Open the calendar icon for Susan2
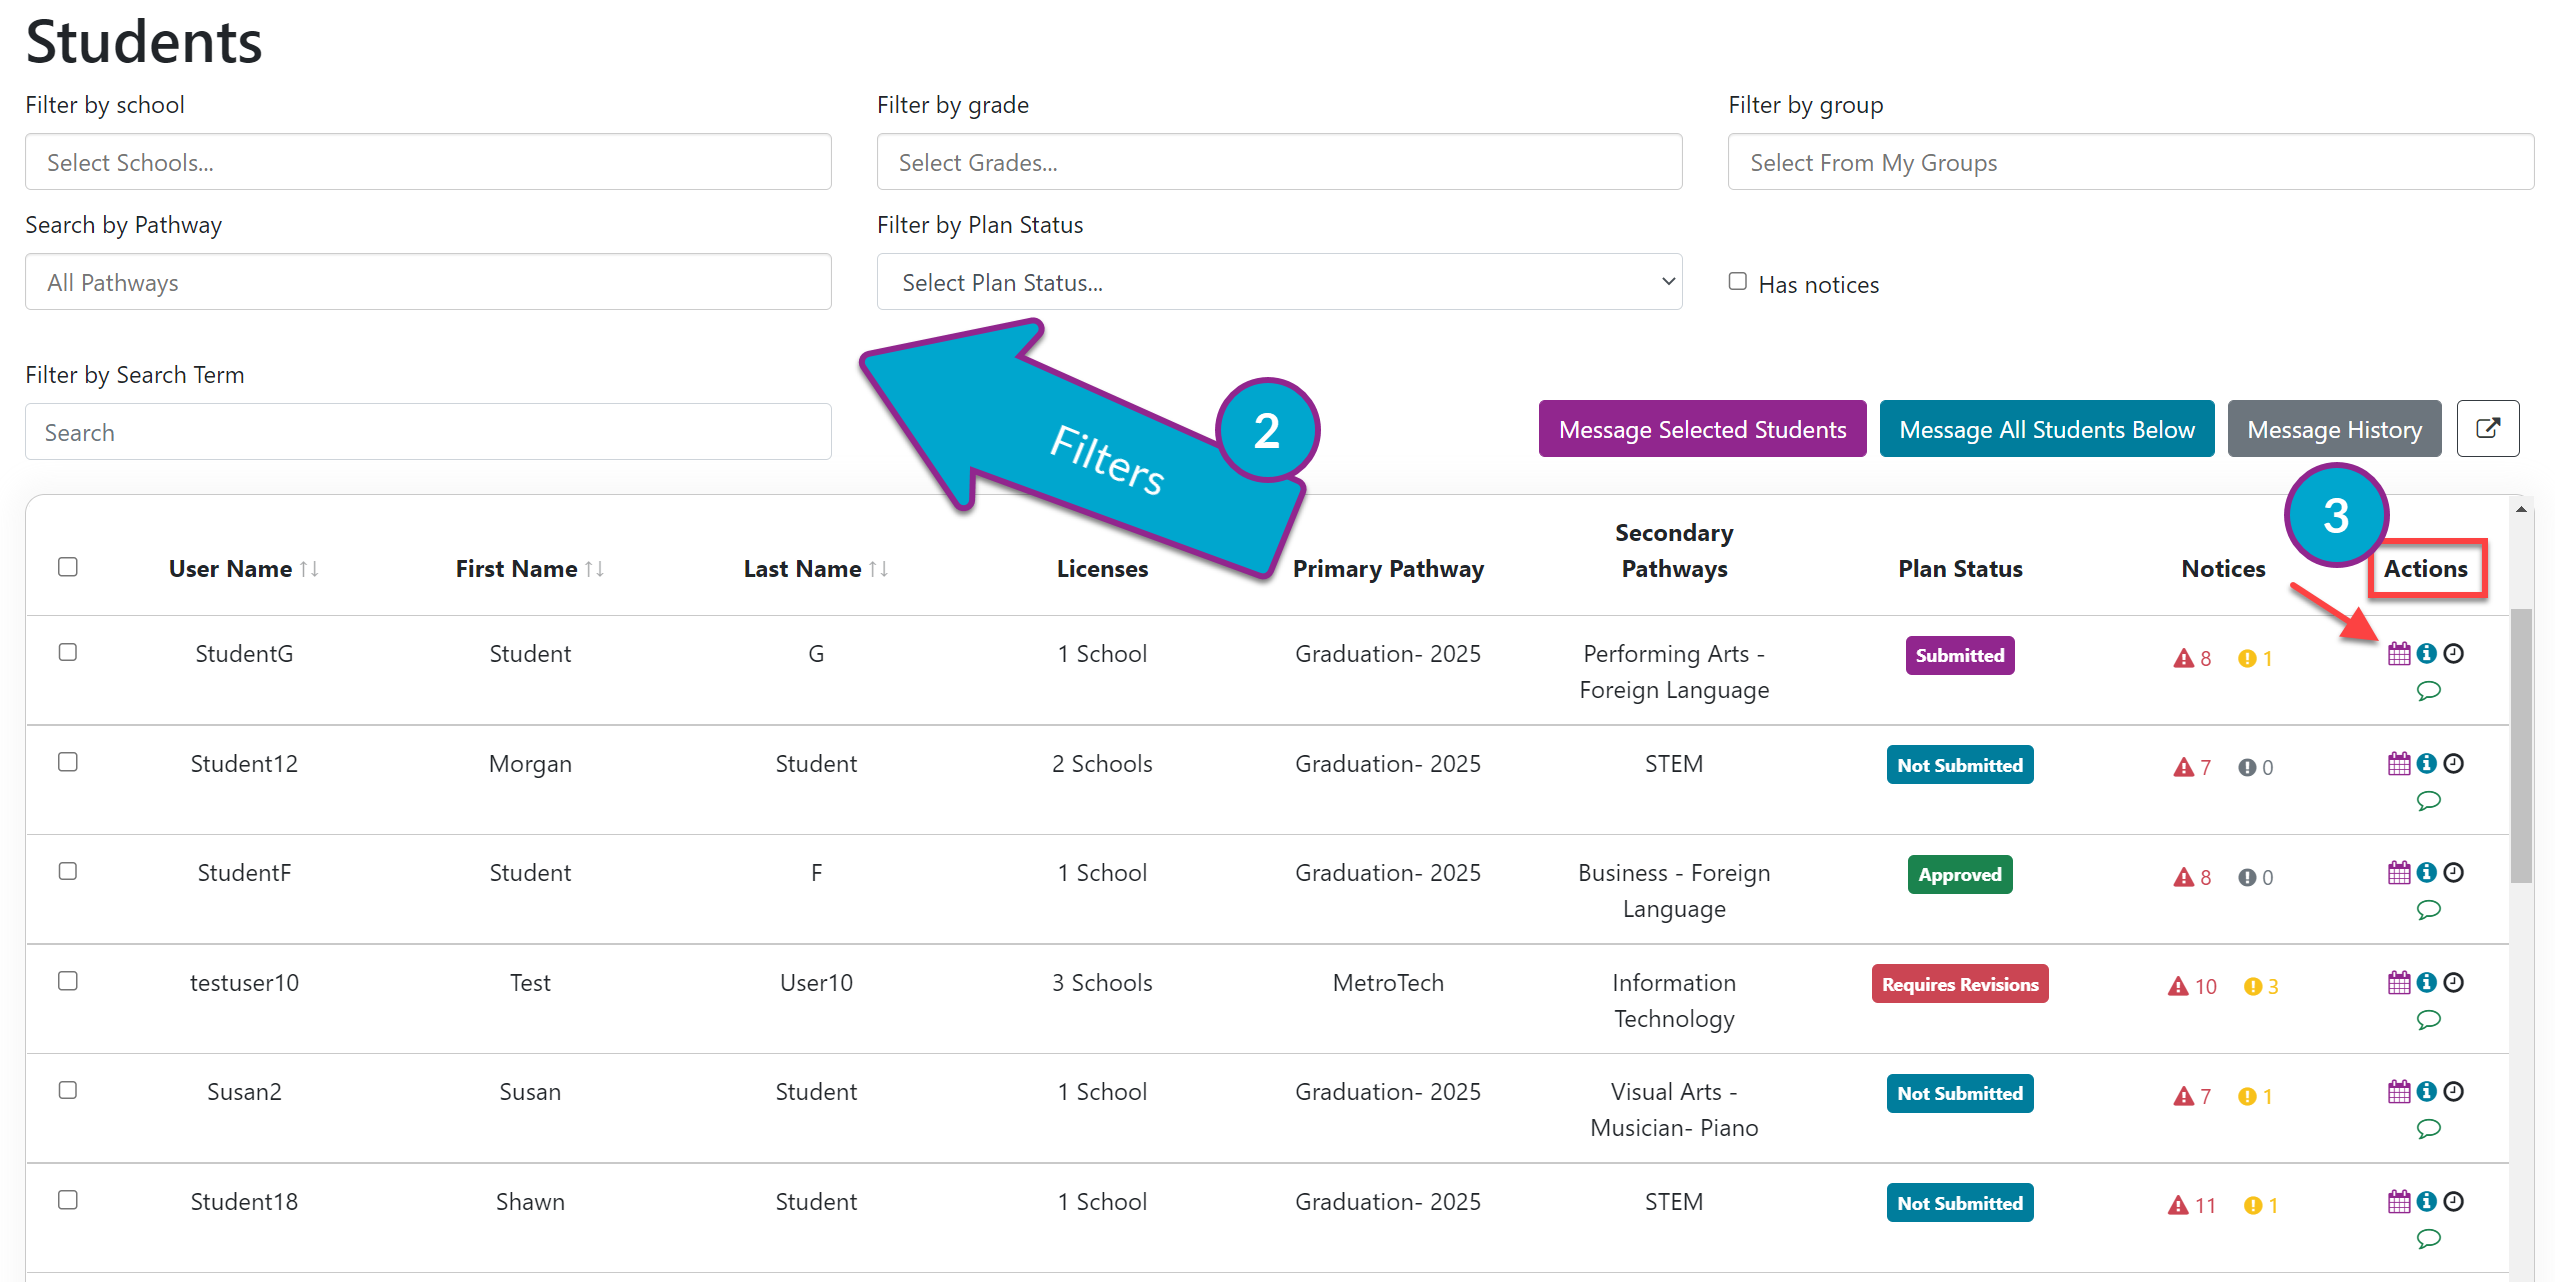Viewport: 2555px width, 1282px height. pos(2399,1091)
